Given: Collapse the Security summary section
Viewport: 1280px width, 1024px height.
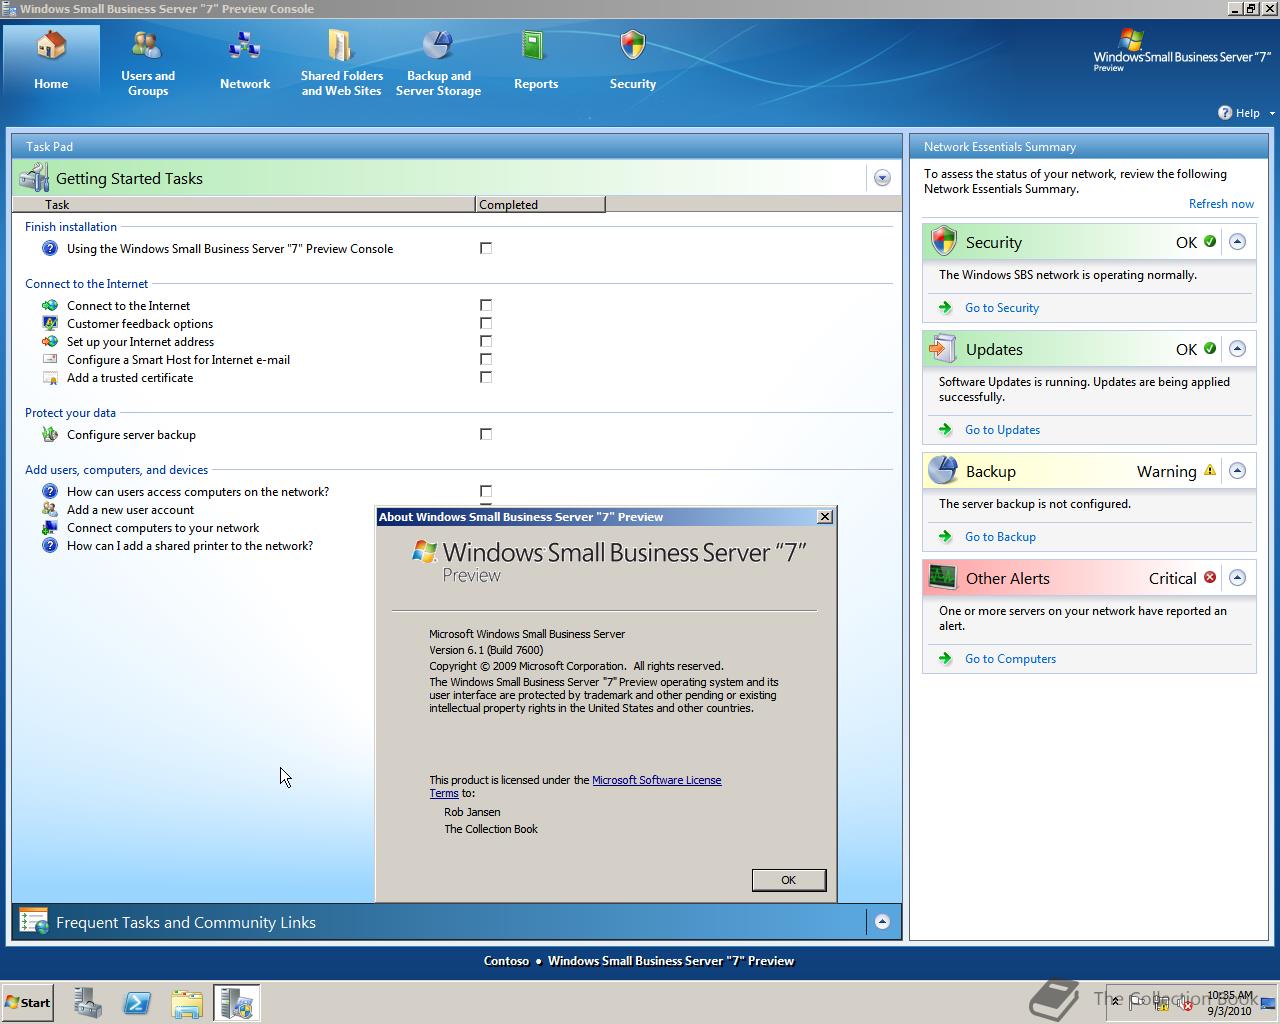Looking at the screenshot, I should (1237, 242).
